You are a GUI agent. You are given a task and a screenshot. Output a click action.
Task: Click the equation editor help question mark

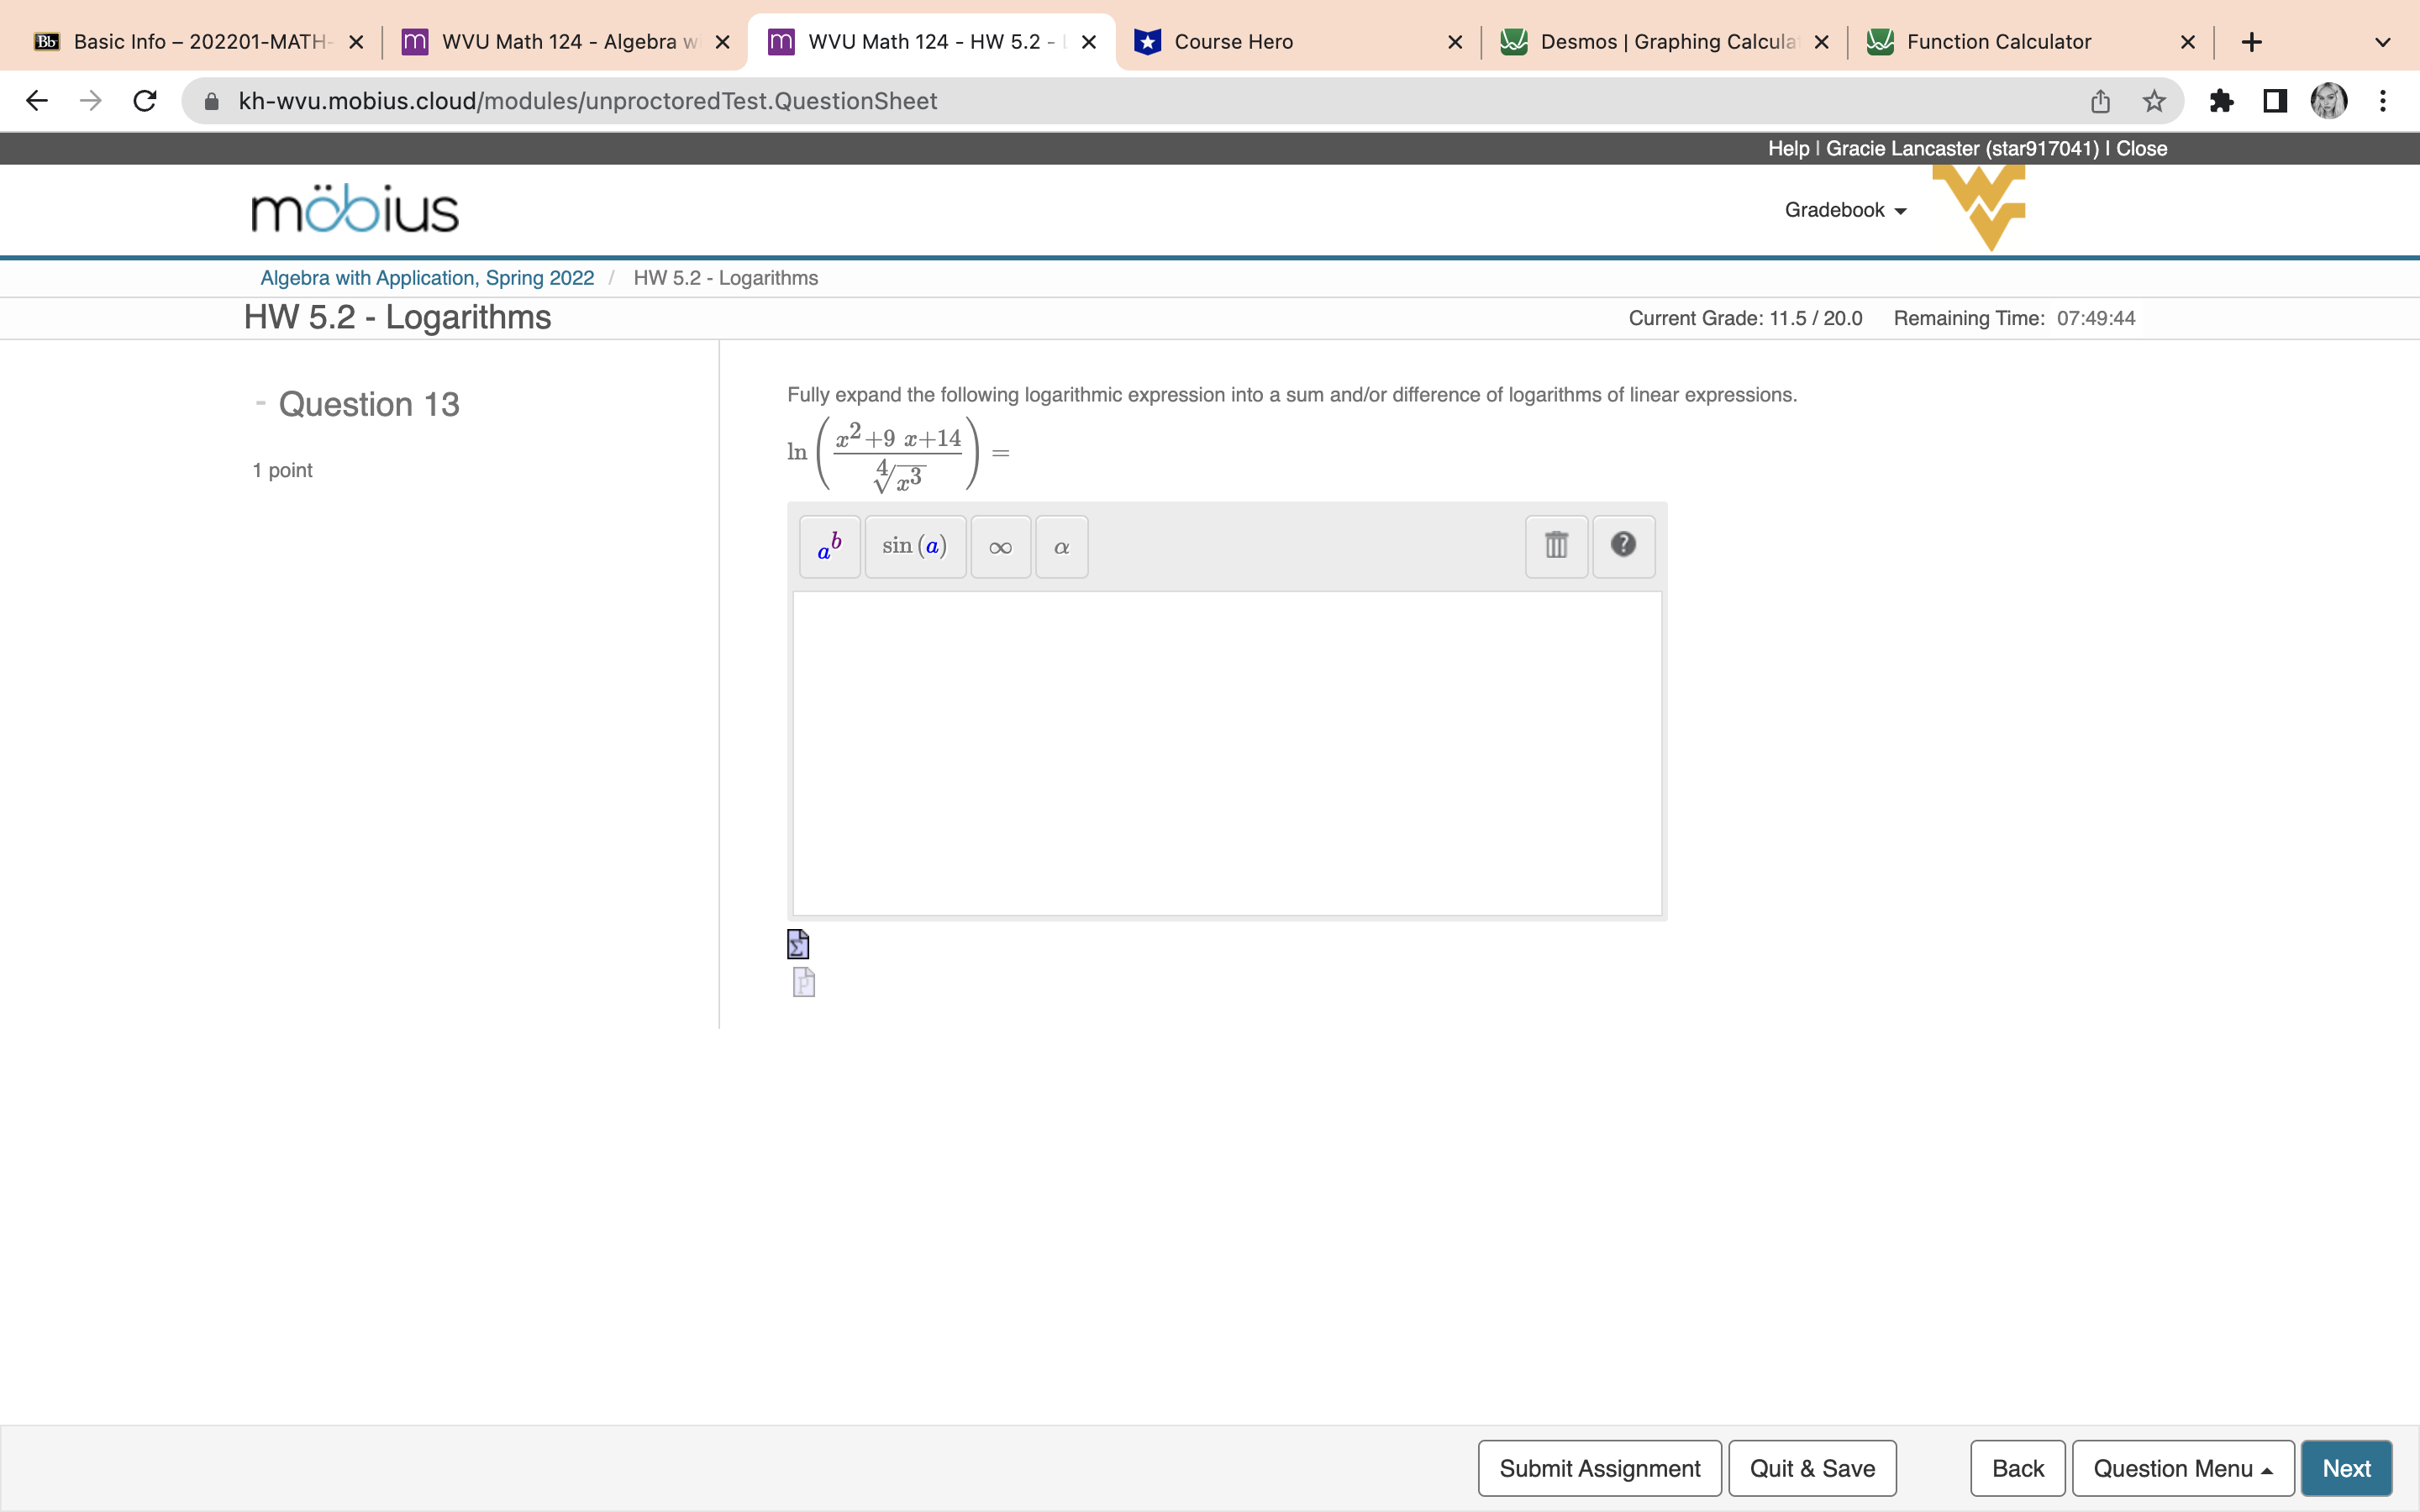pos(1623,546)
